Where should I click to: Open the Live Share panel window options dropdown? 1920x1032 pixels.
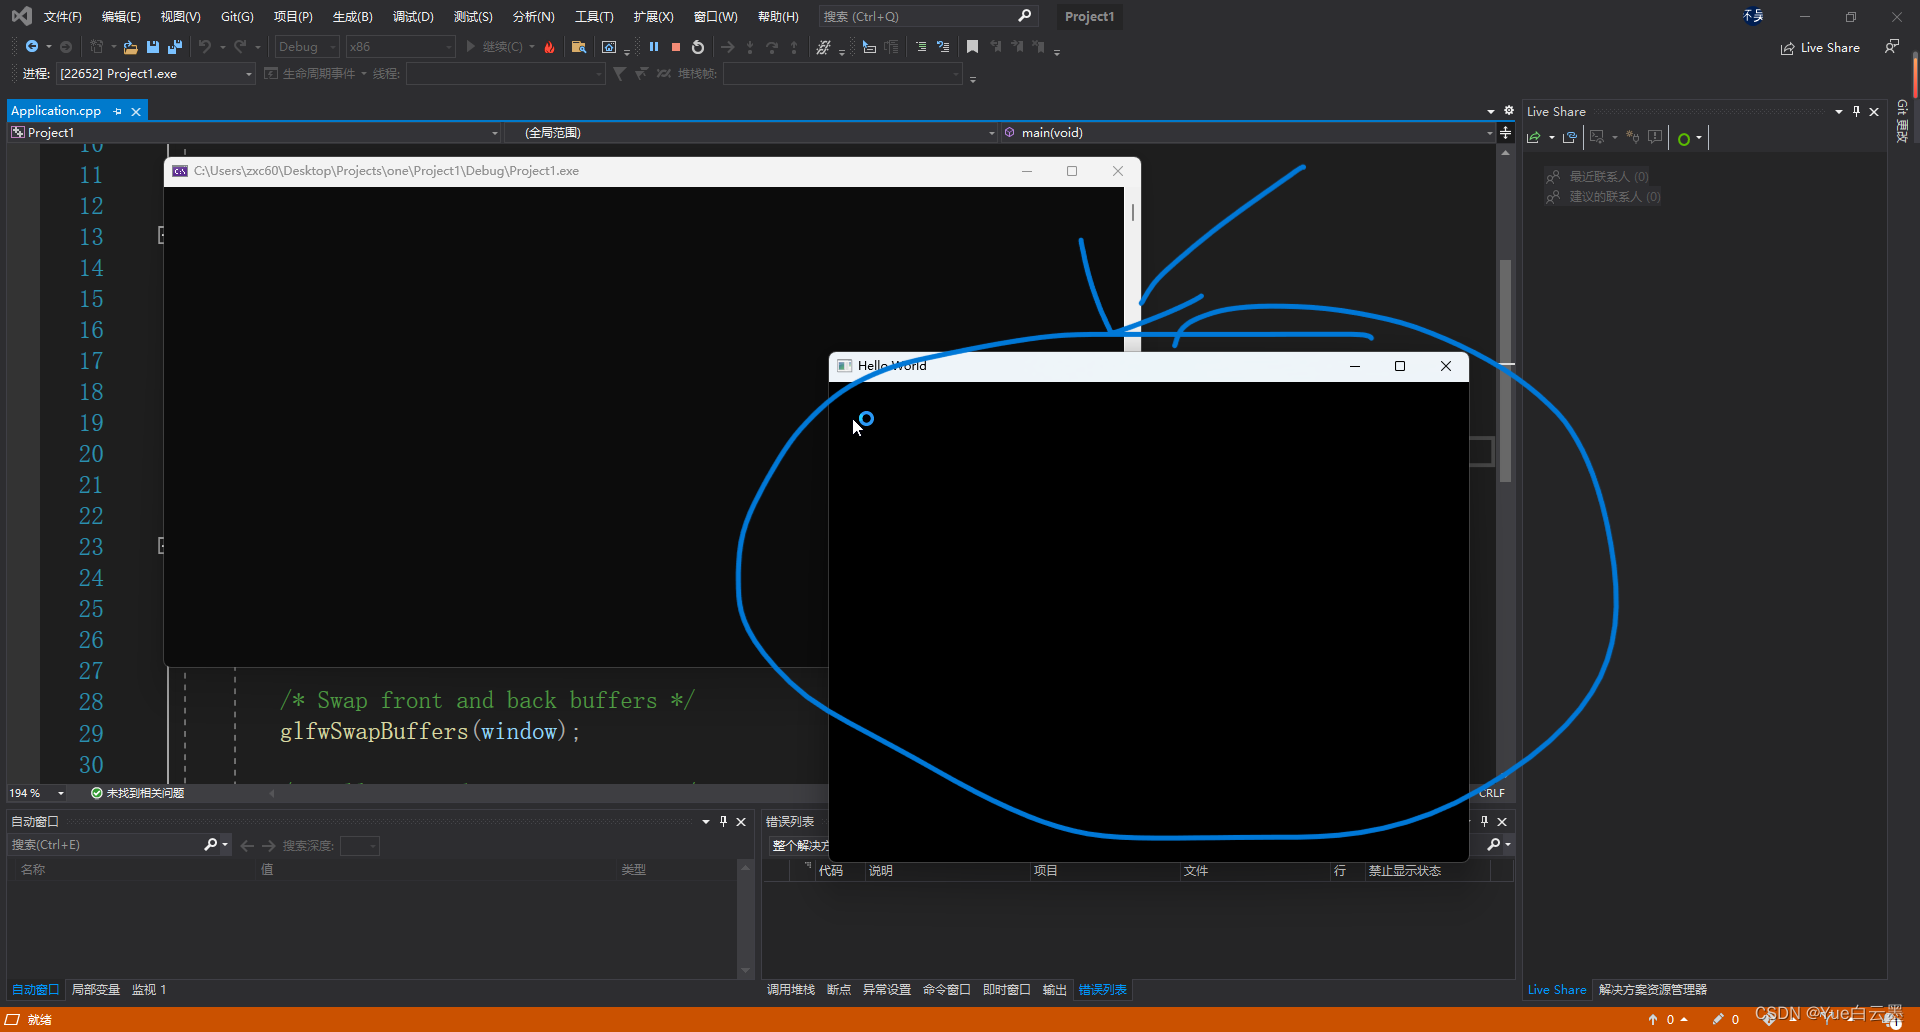1839,112
